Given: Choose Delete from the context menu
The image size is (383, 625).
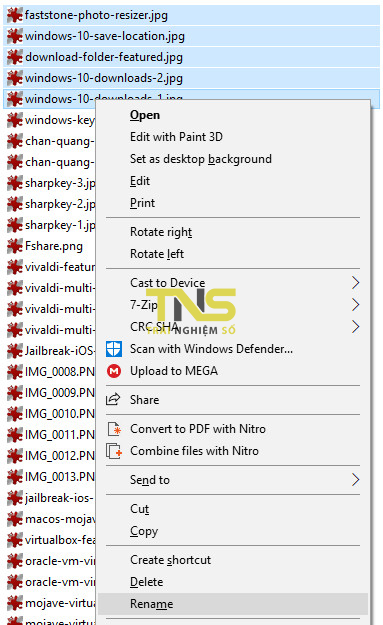Looking at the screenshot, I should pos(146,582).
